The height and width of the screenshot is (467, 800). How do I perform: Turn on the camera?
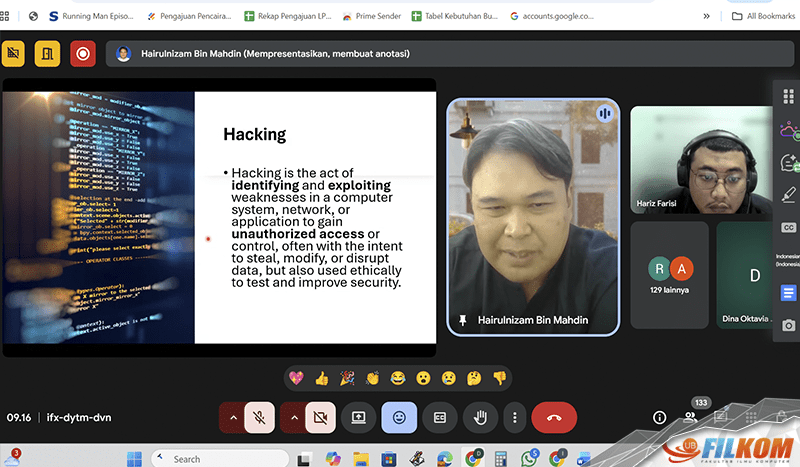pos(319,417)
